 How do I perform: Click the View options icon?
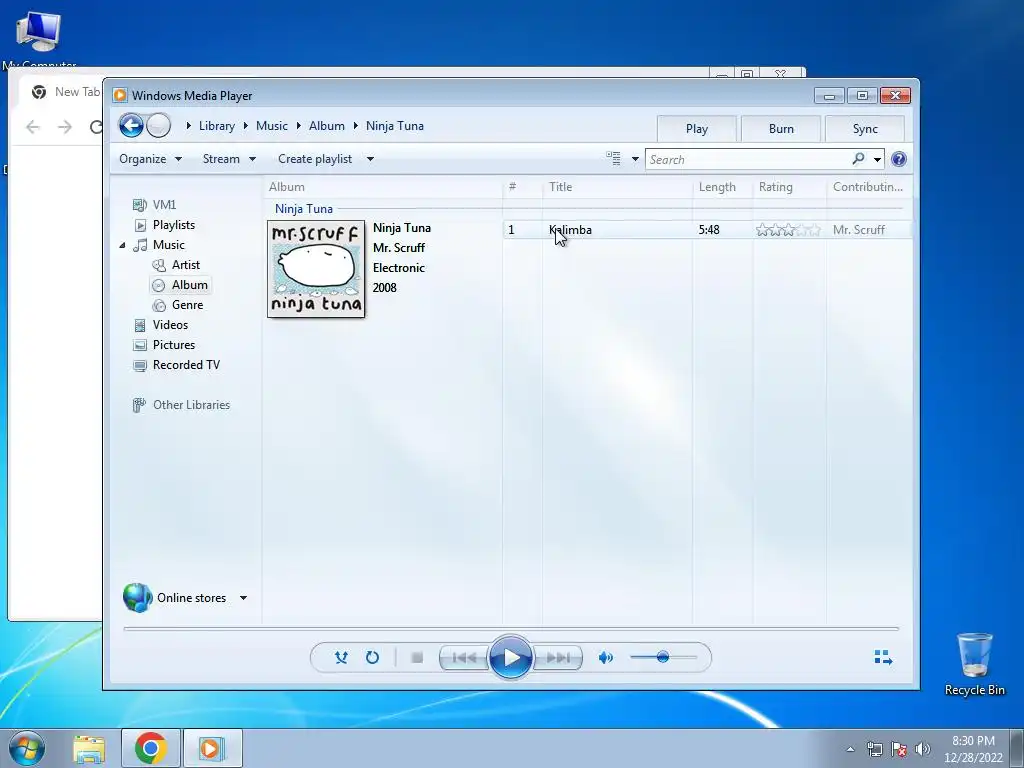tap(613, 159)
